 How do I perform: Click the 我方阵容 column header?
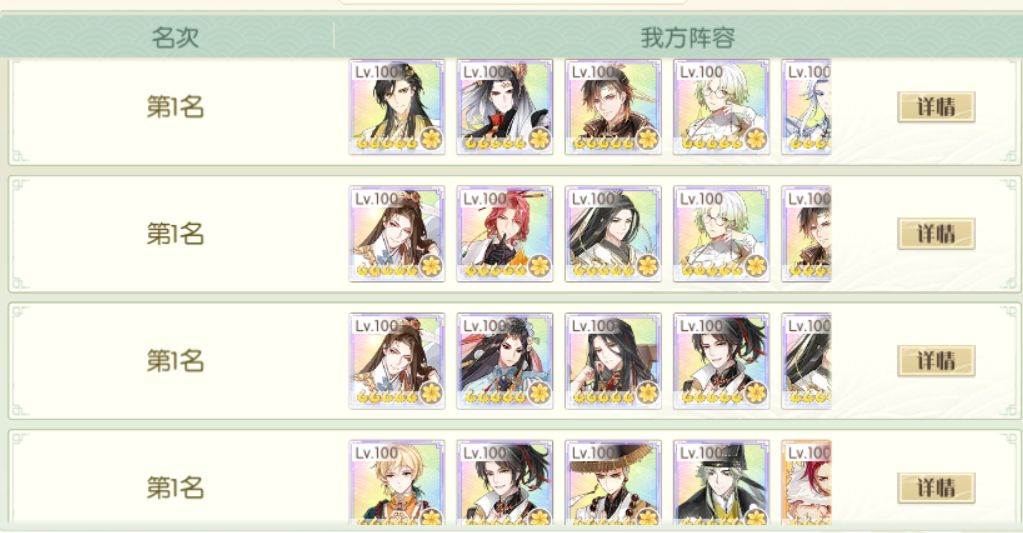coord(688,37)
